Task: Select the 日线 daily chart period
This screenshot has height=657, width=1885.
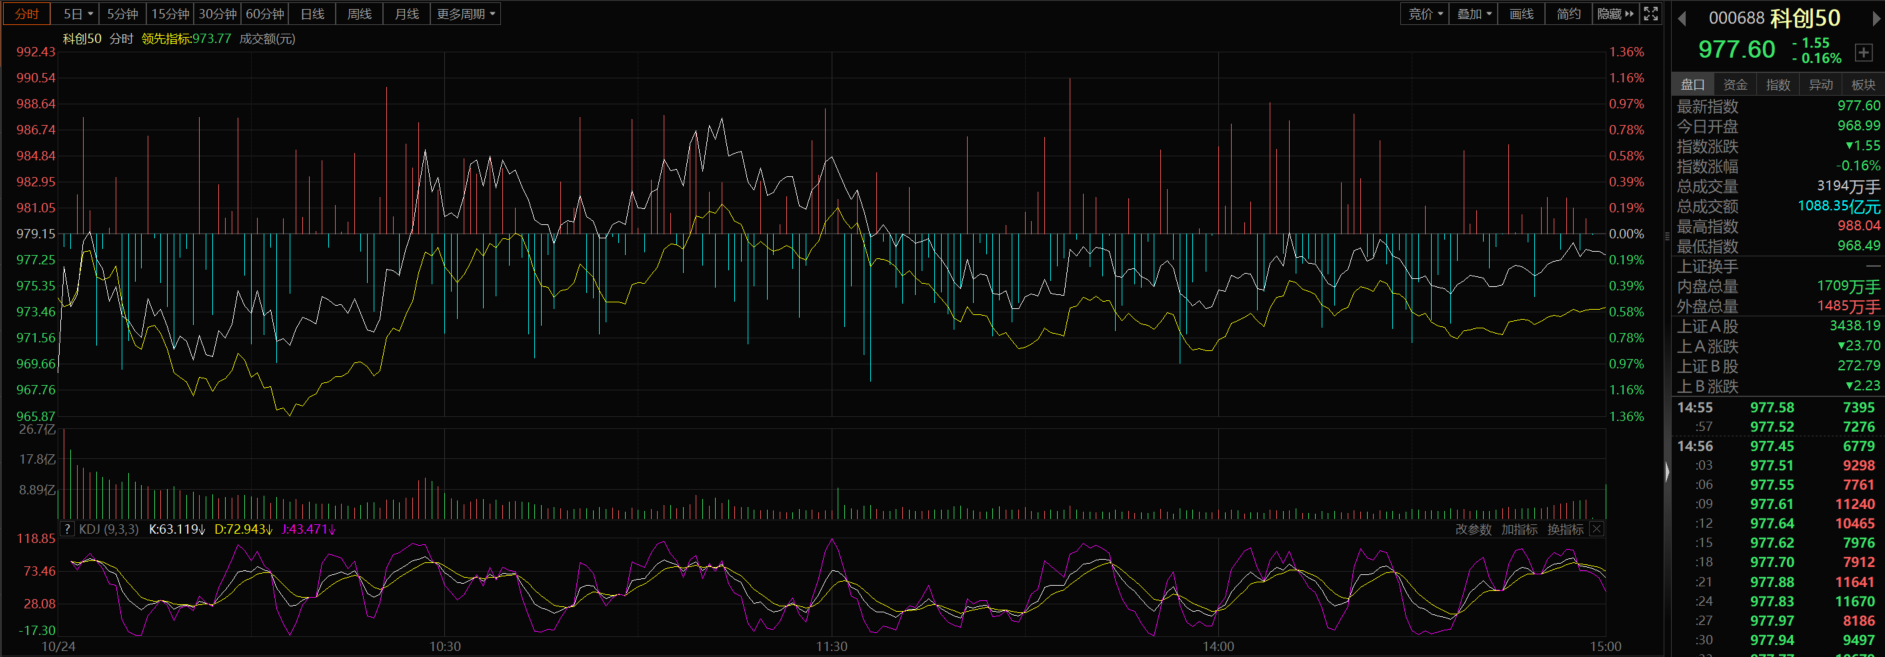Action: [312, 14]
